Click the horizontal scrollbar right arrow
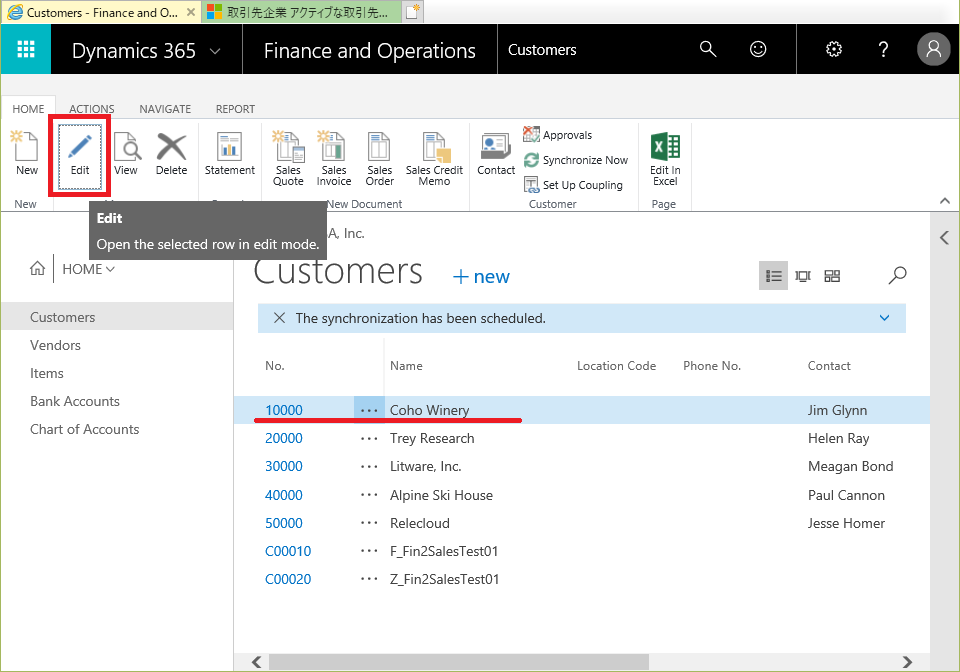The width and height of the screenshot is (960, 672). coord(907,662)
